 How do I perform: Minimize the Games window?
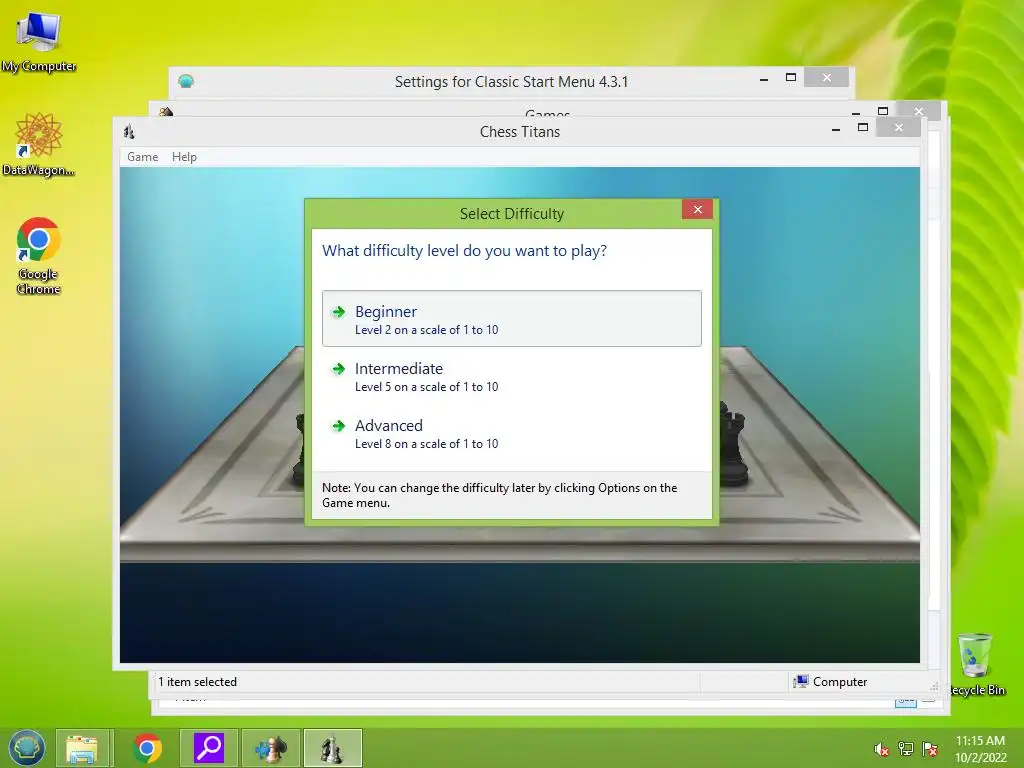pyautogui.click(x=856, y=113)
